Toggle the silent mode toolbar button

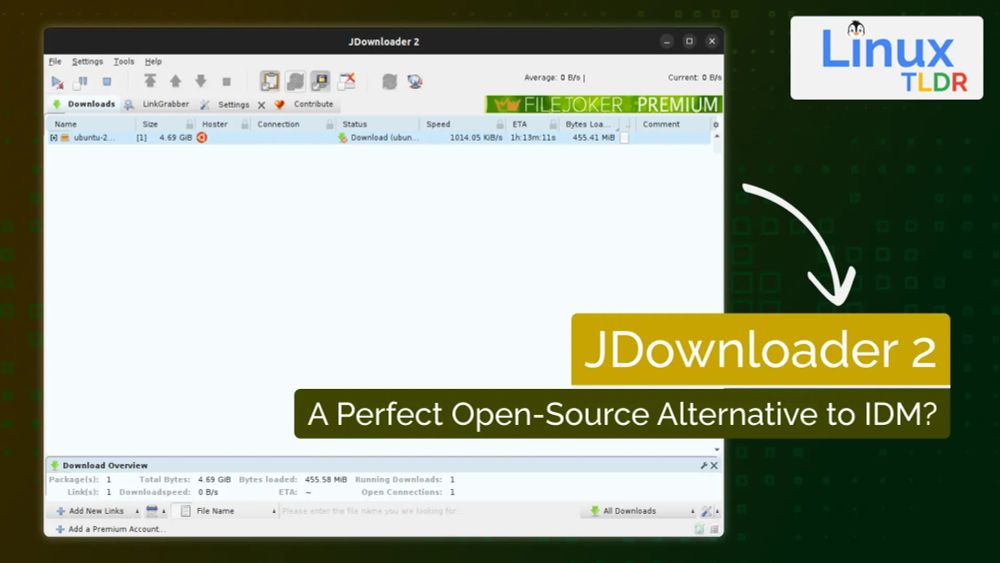(320, 81)
